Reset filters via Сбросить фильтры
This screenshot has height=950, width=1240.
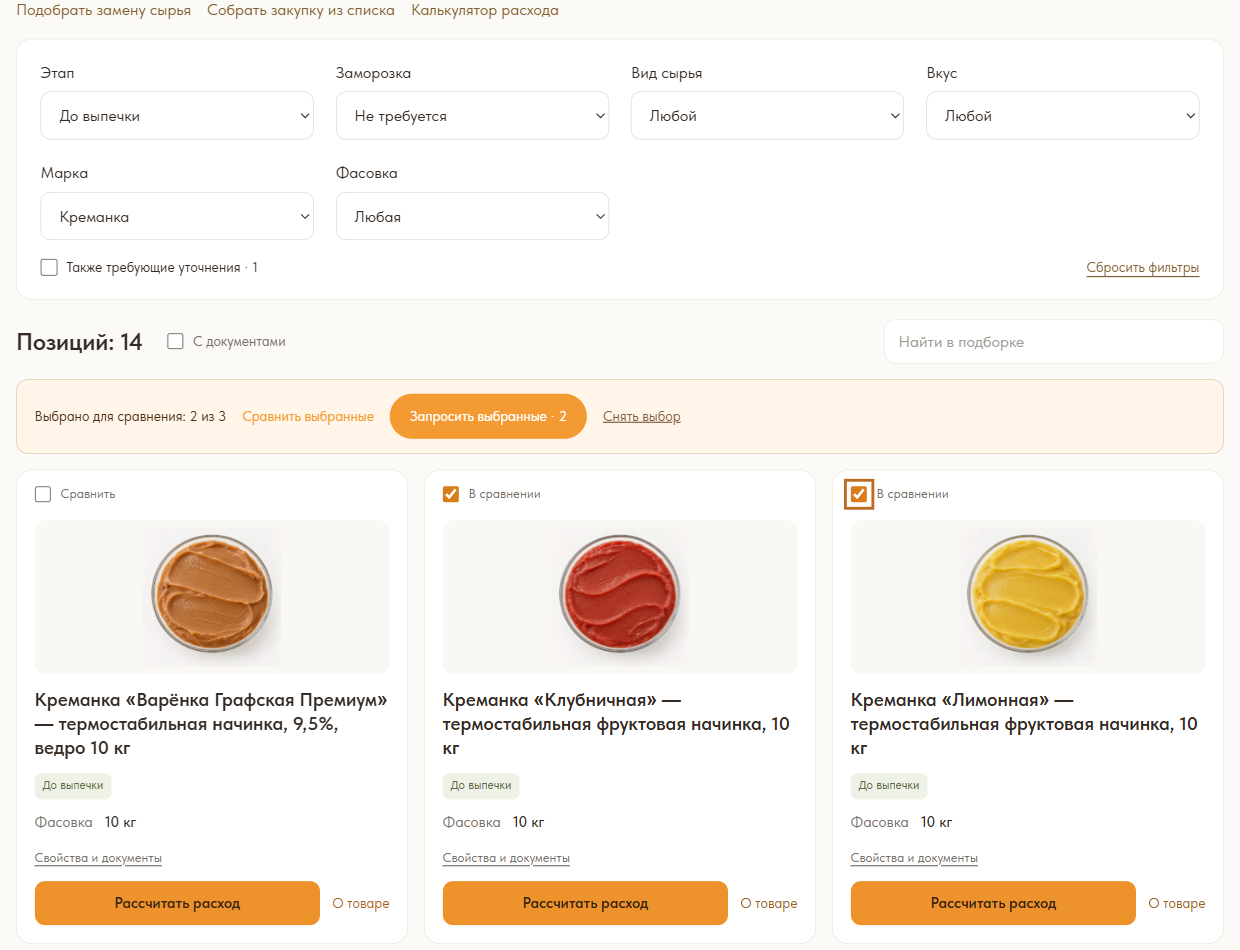[x=1143, y=268]
